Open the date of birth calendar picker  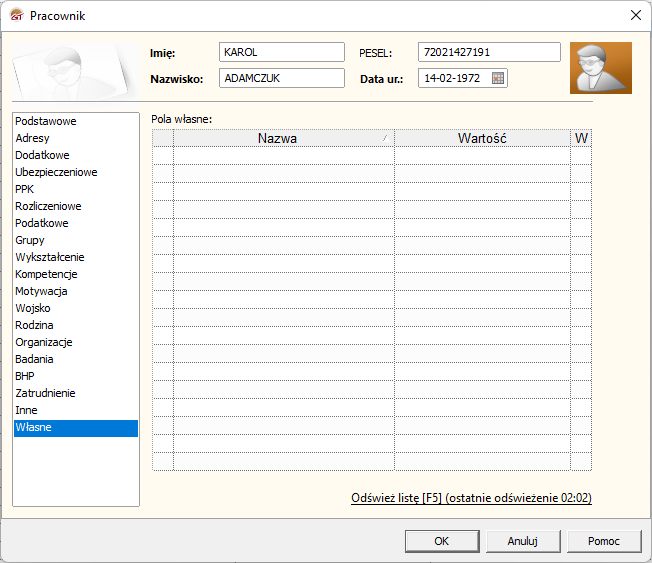497,78
